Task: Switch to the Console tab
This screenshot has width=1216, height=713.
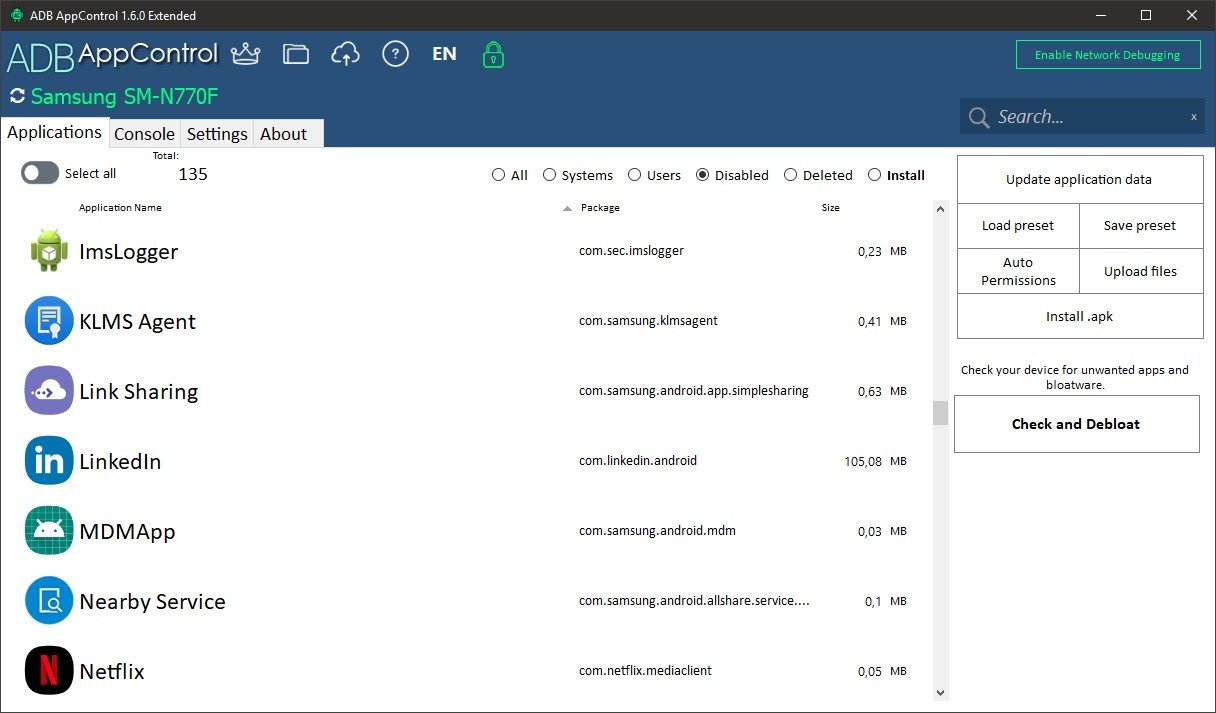Action: tap(145, 134)
